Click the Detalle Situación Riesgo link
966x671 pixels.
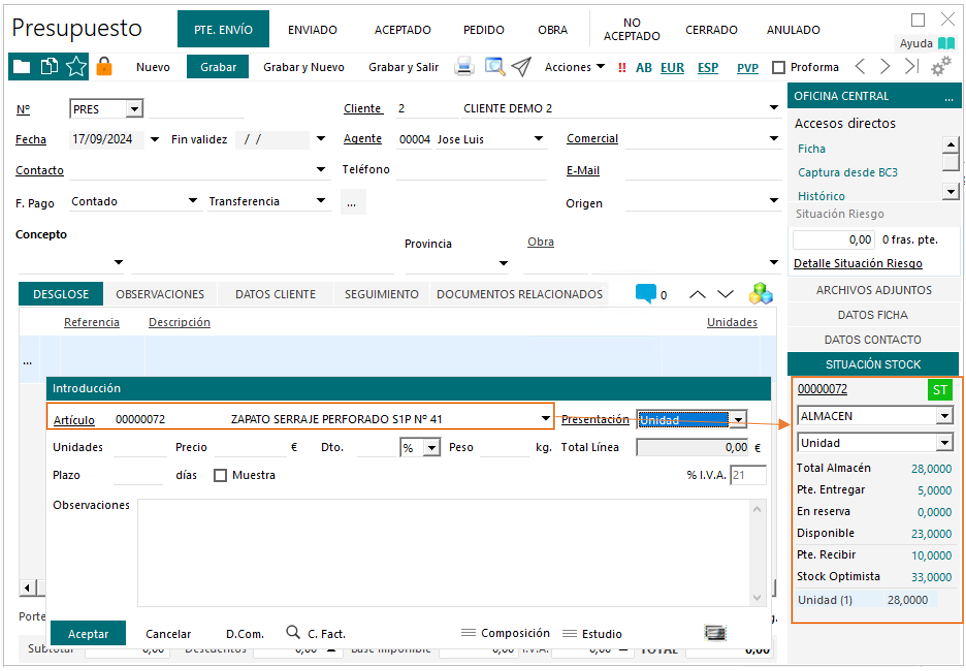coord(857,263)
